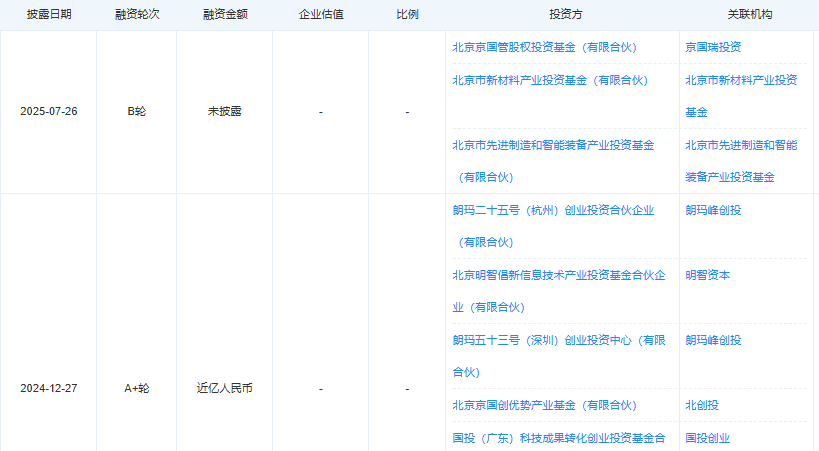Open 北京市先进制造和智能装备产业投资基金（有限合伙） investor link
The width and height of the screenshot is (819, 451).
[x=553, y=161]
